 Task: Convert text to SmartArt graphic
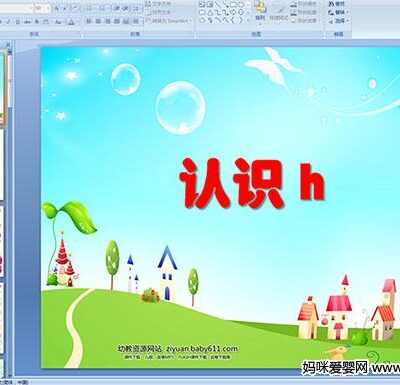167,21
